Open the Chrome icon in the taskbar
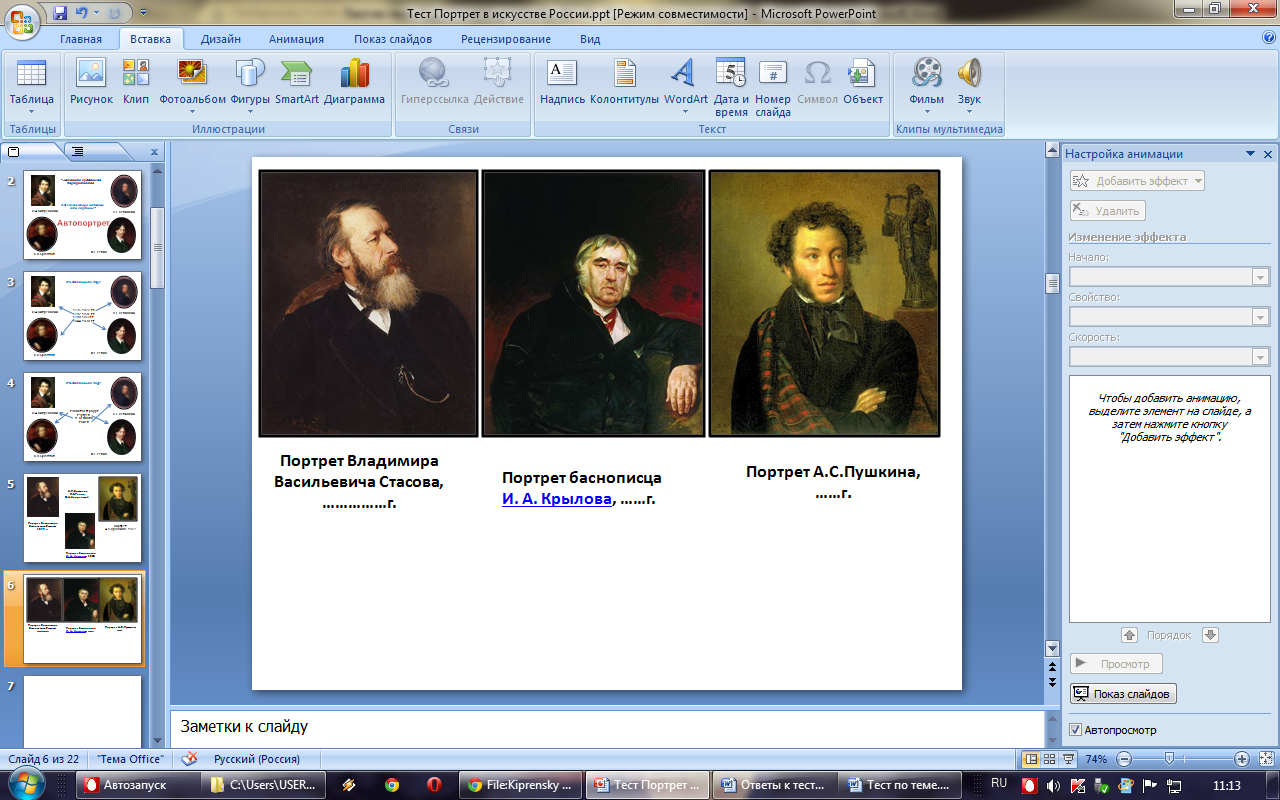 pos(391,785)
